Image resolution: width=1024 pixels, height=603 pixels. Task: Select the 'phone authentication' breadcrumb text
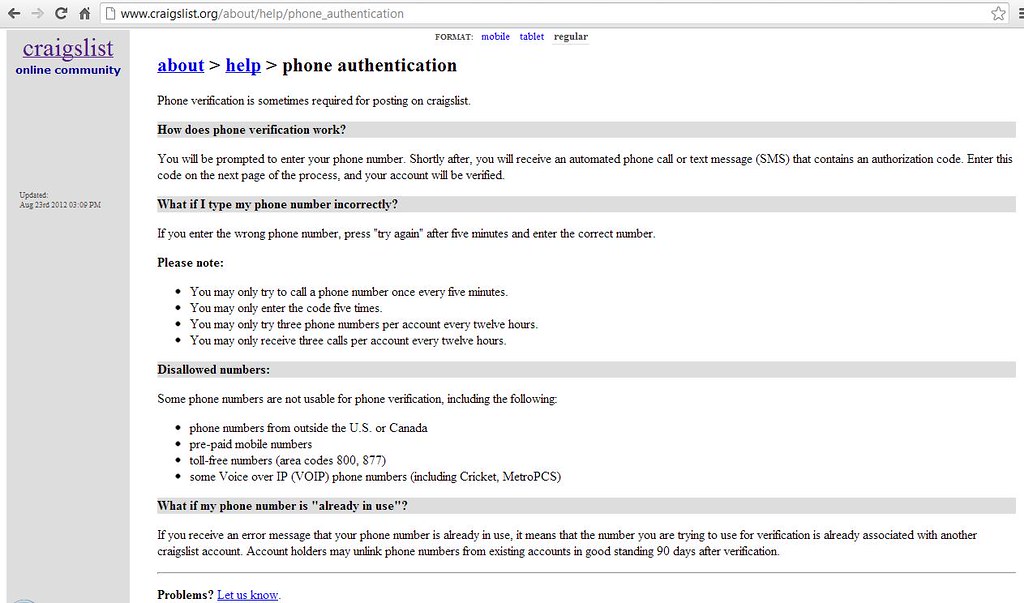coord(369,65)
